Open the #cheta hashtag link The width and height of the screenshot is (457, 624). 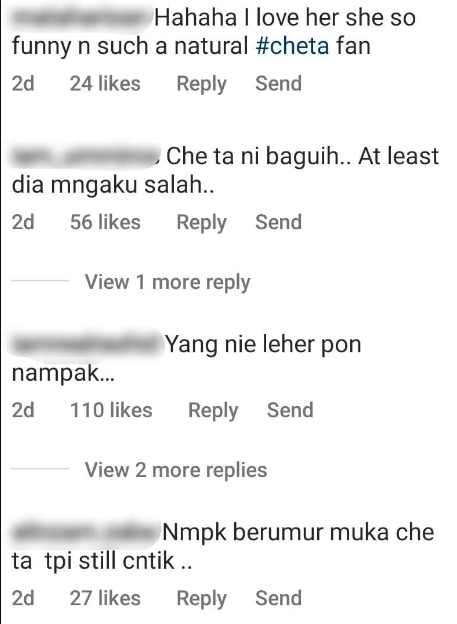292,45
